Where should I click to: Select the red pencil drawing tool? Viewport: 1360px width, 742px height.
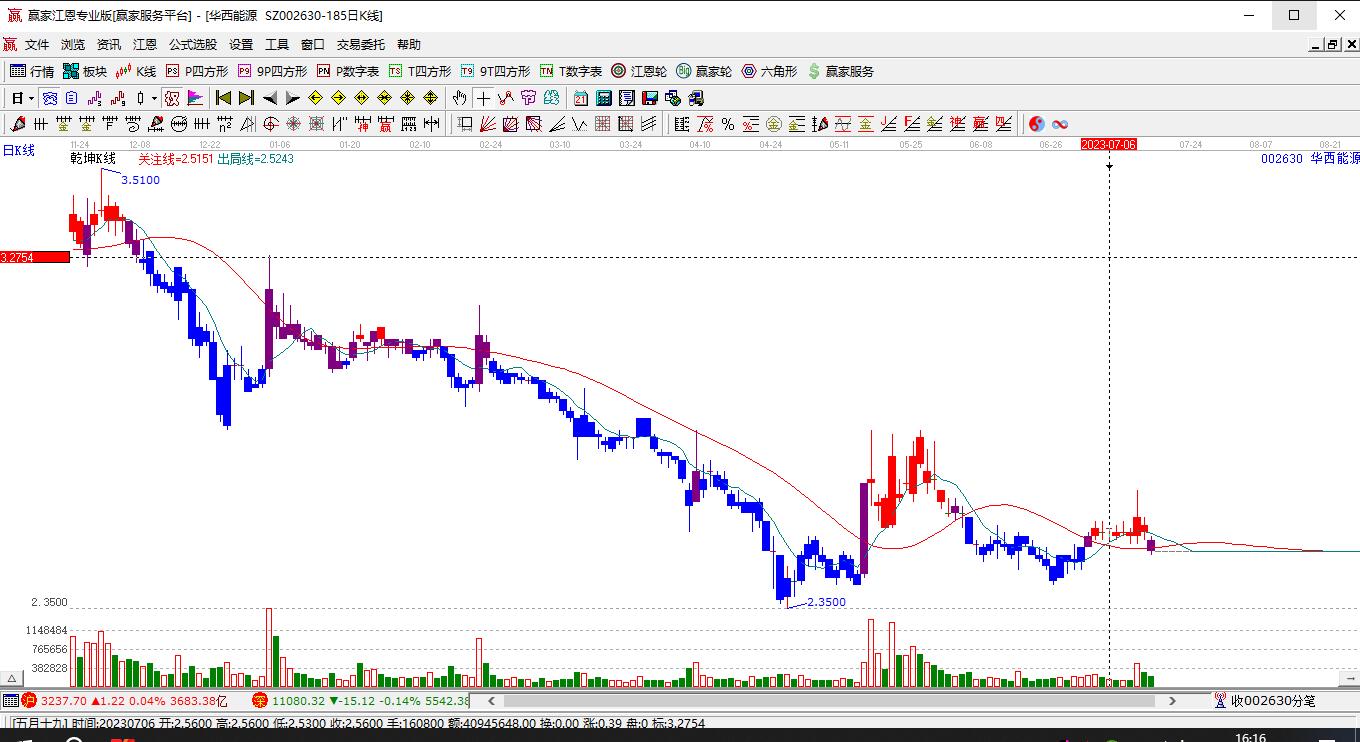[x=17, y=124]
